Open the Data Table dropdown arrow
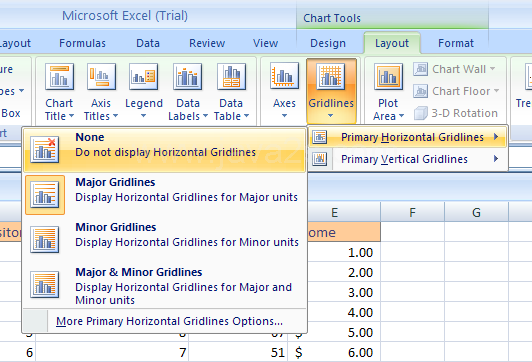 (x=246, y=116)
